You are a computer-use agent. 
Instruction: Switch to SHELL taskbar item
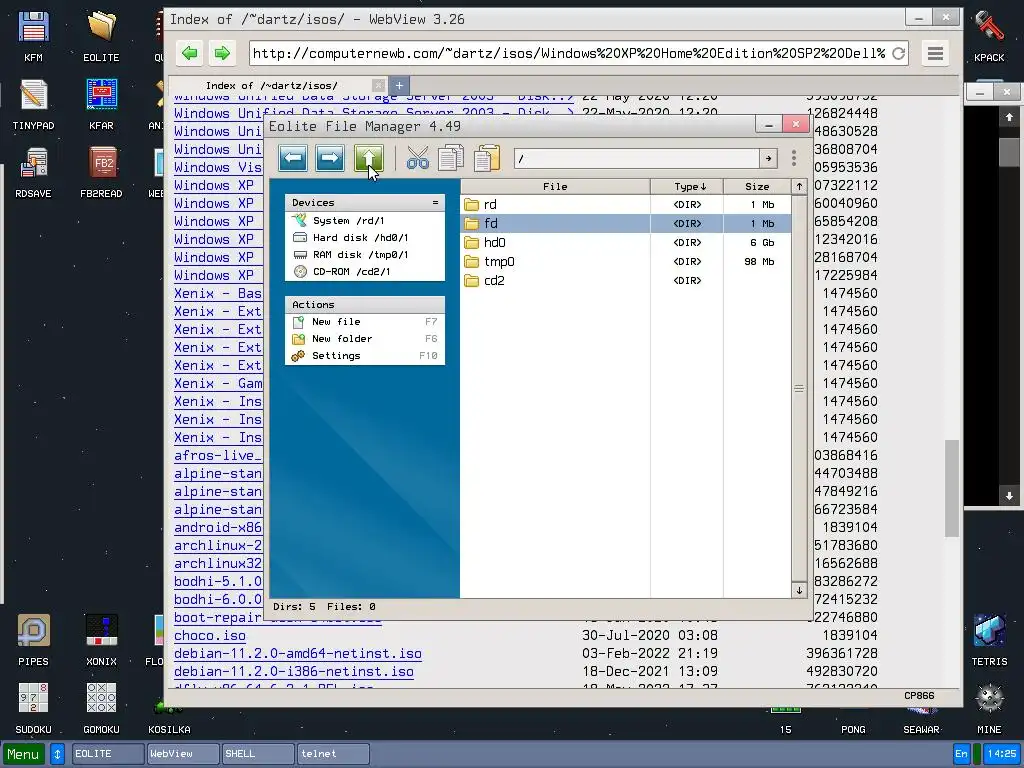258,754
